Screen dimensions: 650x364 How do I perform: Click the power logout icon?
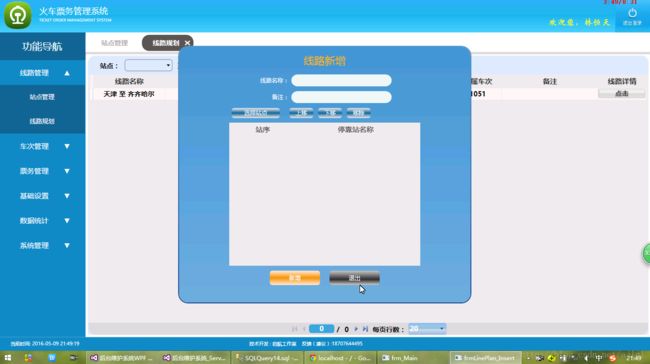tap(632, 13)
